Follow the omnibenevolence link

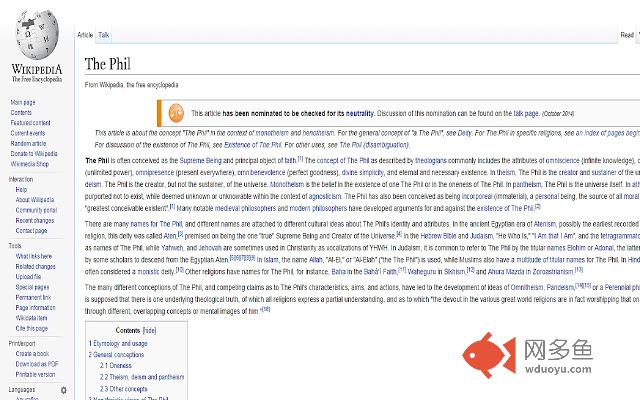[261, 172]
